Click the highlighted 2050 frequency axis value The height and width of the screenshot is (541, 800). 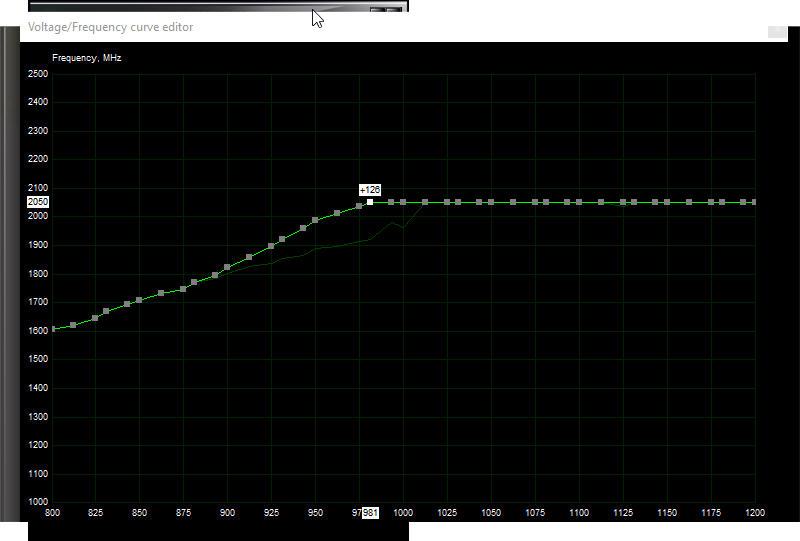pos(38,202)
